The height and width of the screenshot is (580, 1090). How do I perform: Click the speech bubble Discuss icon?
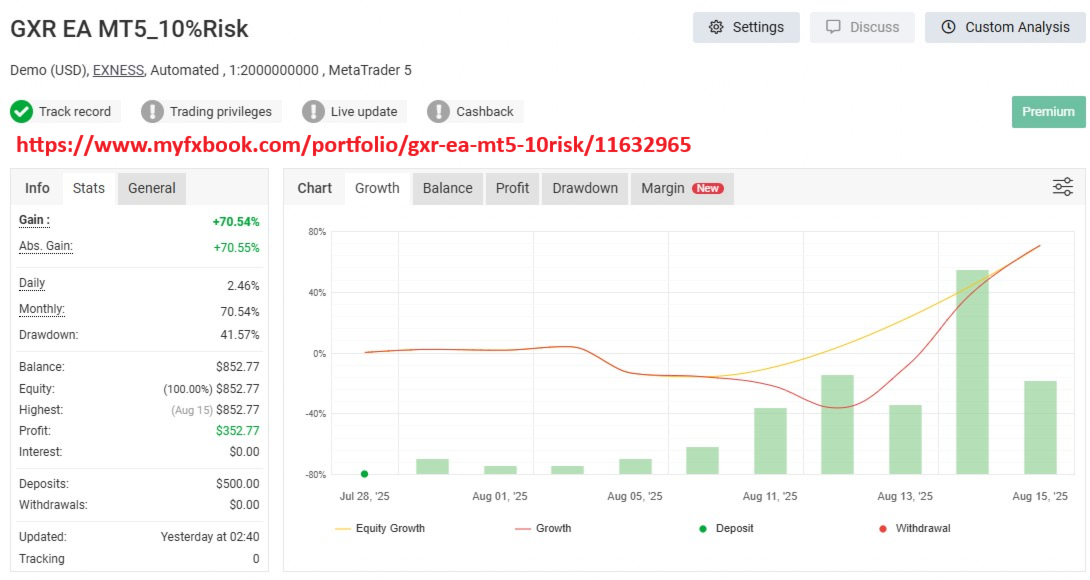click(833, 27)
